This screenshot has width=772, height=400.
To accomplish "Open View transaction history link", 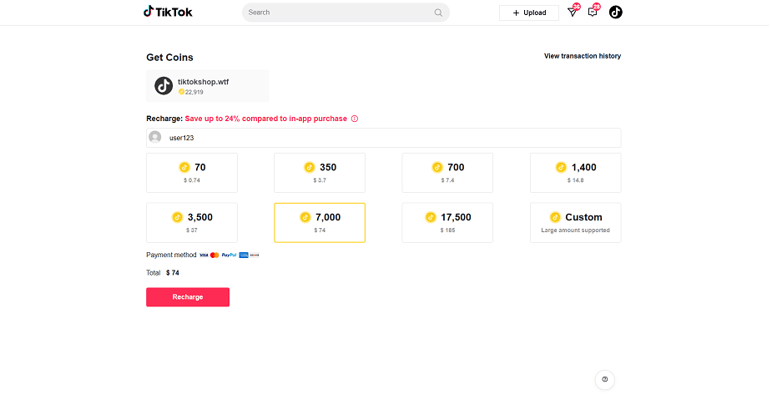I will coord(582,56).
